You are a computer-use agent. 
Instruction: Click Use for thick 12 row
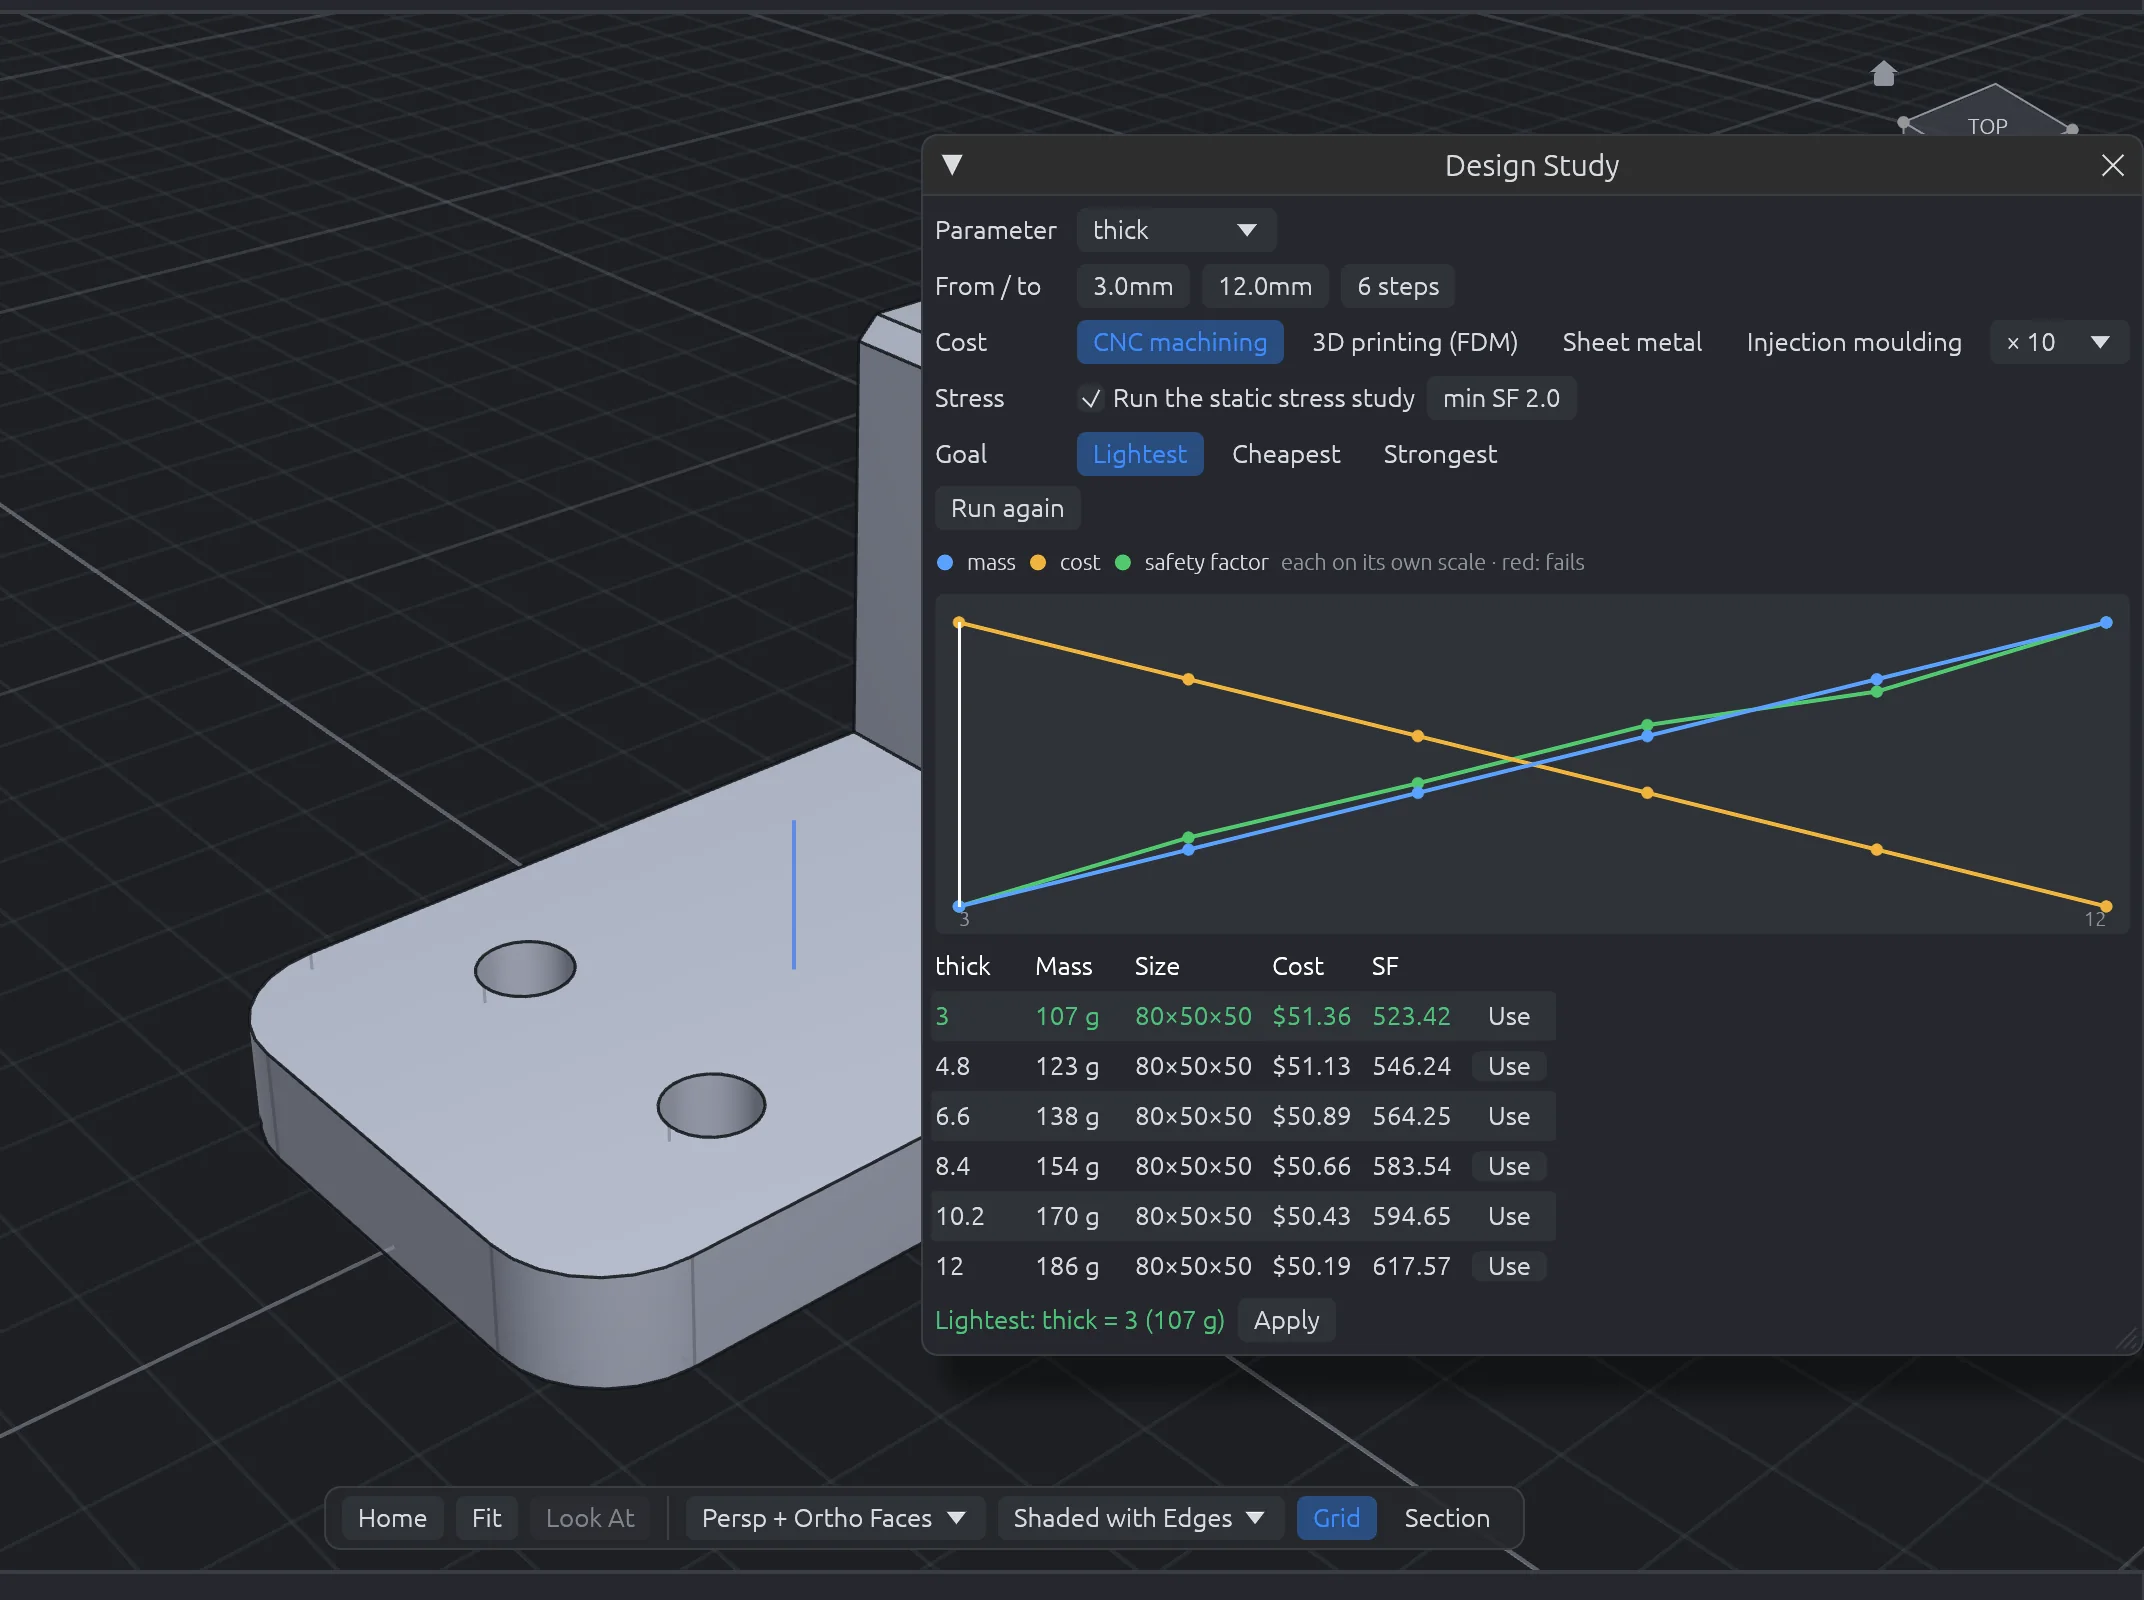pyautogui.click(x=1508, y=1266)
